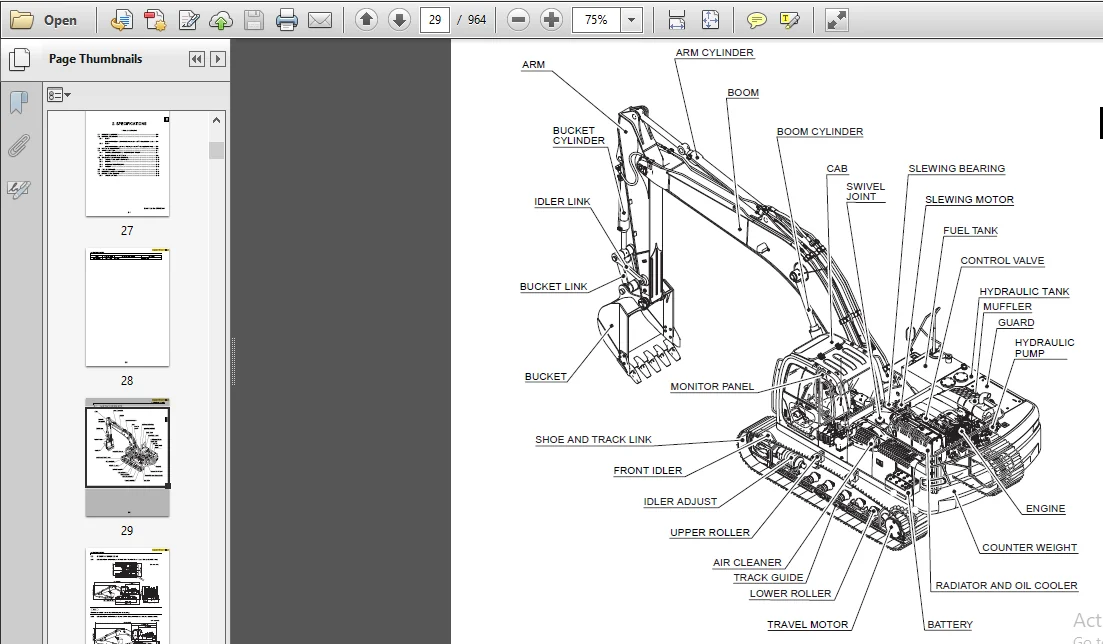Go to next page arrow
Screen dimensions: 1103x644
(x=399, y=20)
